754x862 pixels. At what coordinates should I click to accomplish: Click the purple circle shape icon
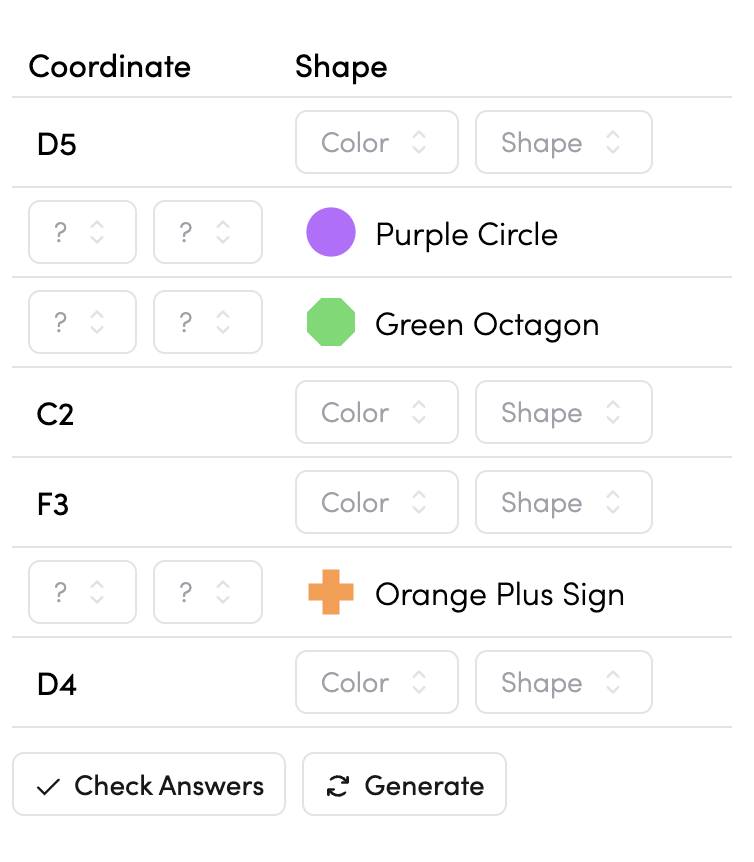[x=331, y=233]
